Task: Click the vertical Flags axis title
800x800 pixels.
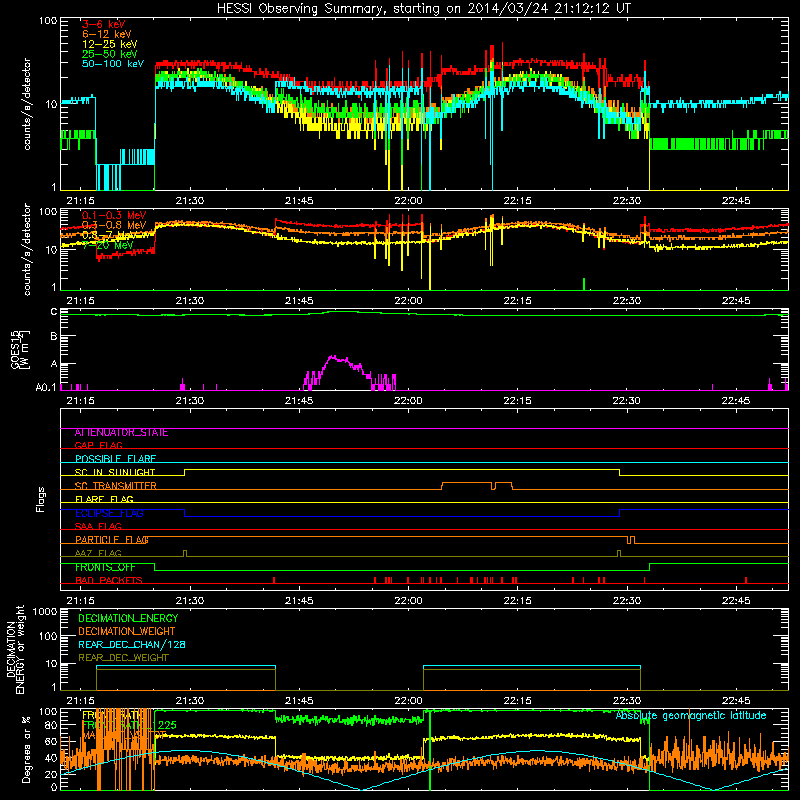Action: point(41,499)
